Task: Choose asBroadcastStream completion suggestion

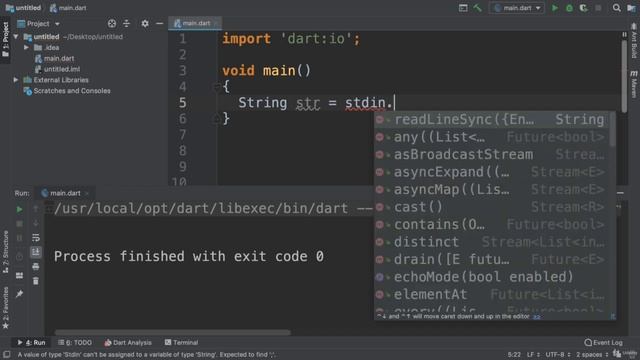Action: click(x=492, y=154)
